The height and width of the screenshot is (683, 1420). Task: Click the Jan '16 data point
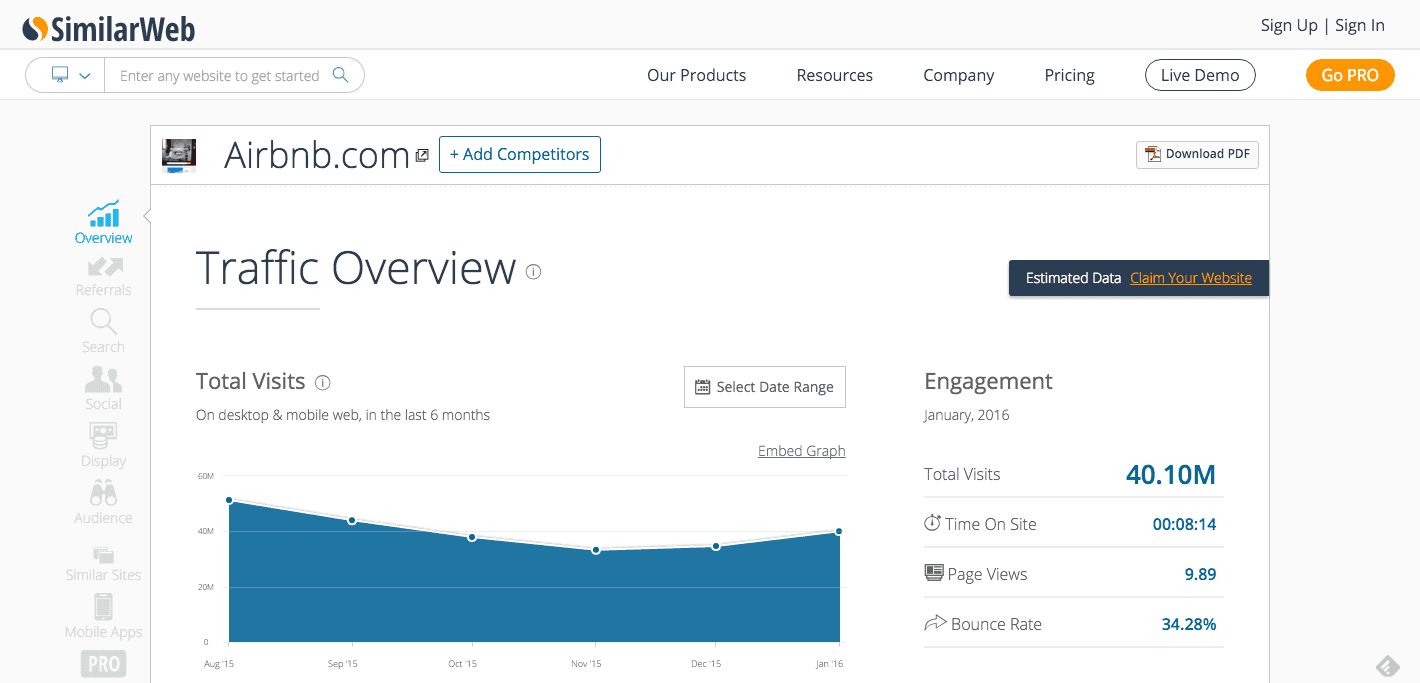pos(838,532)
